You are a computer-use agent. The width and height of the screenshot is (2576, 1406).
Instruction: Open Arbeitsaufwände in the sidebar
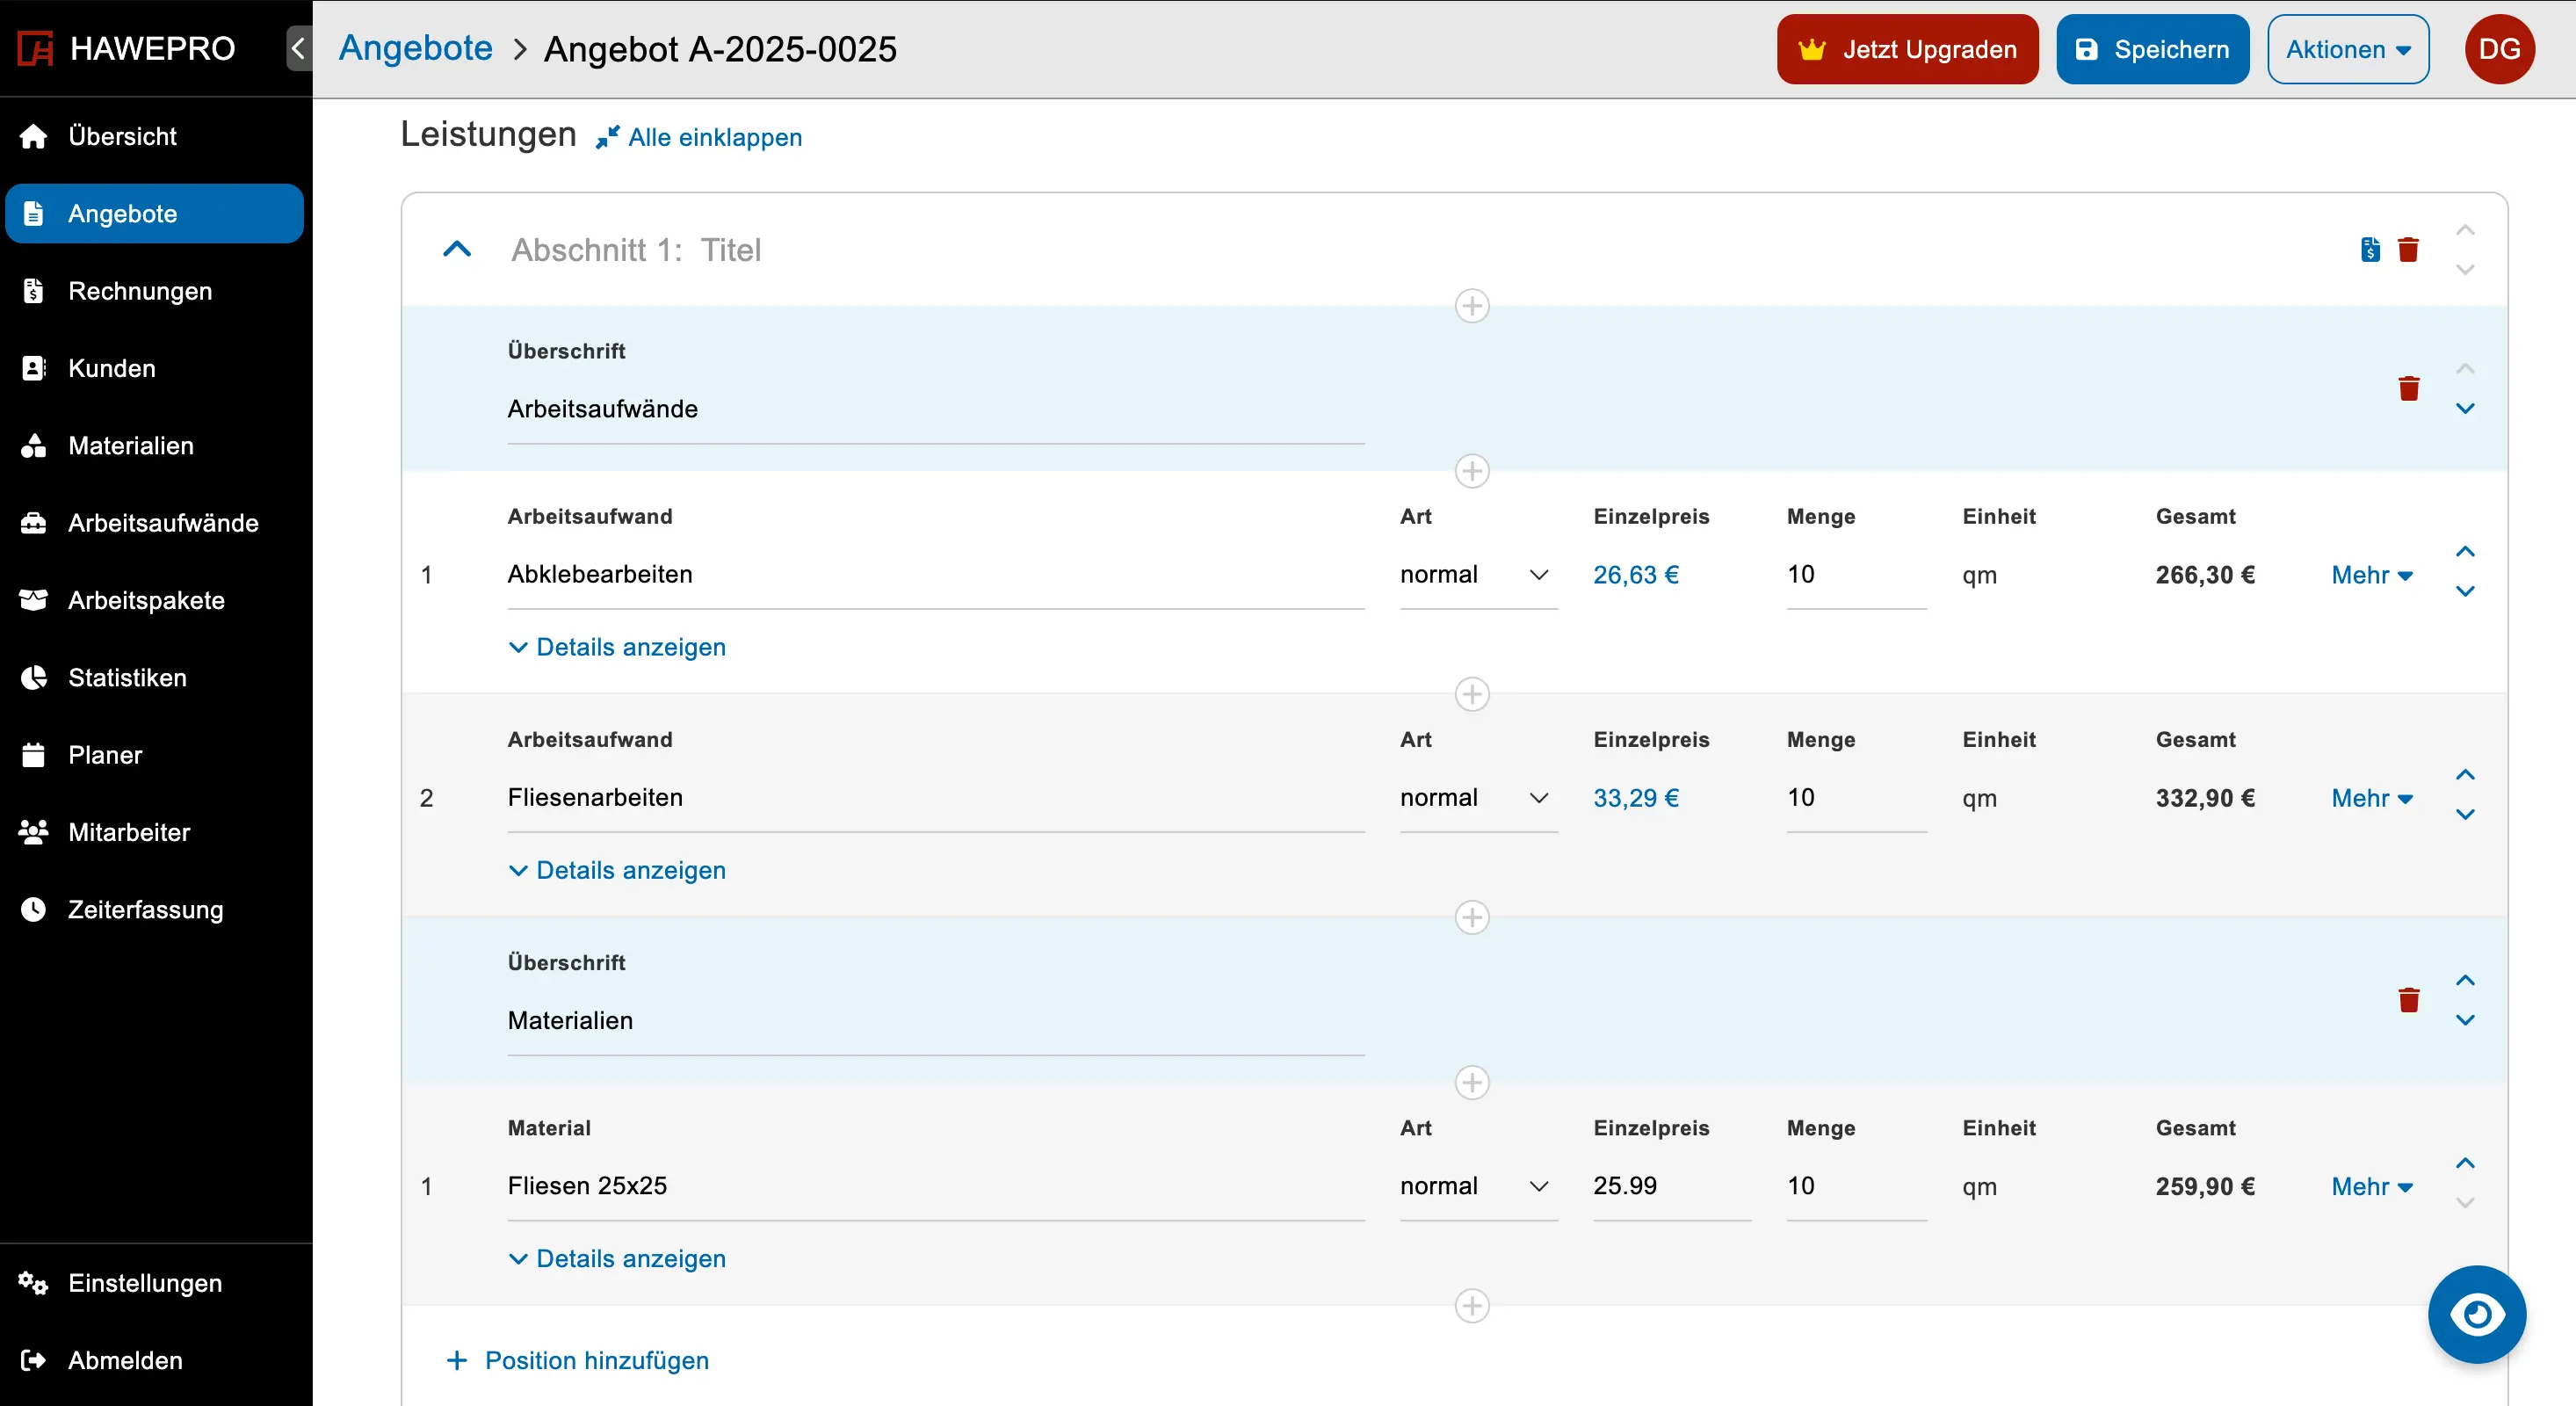pos(155,523)
